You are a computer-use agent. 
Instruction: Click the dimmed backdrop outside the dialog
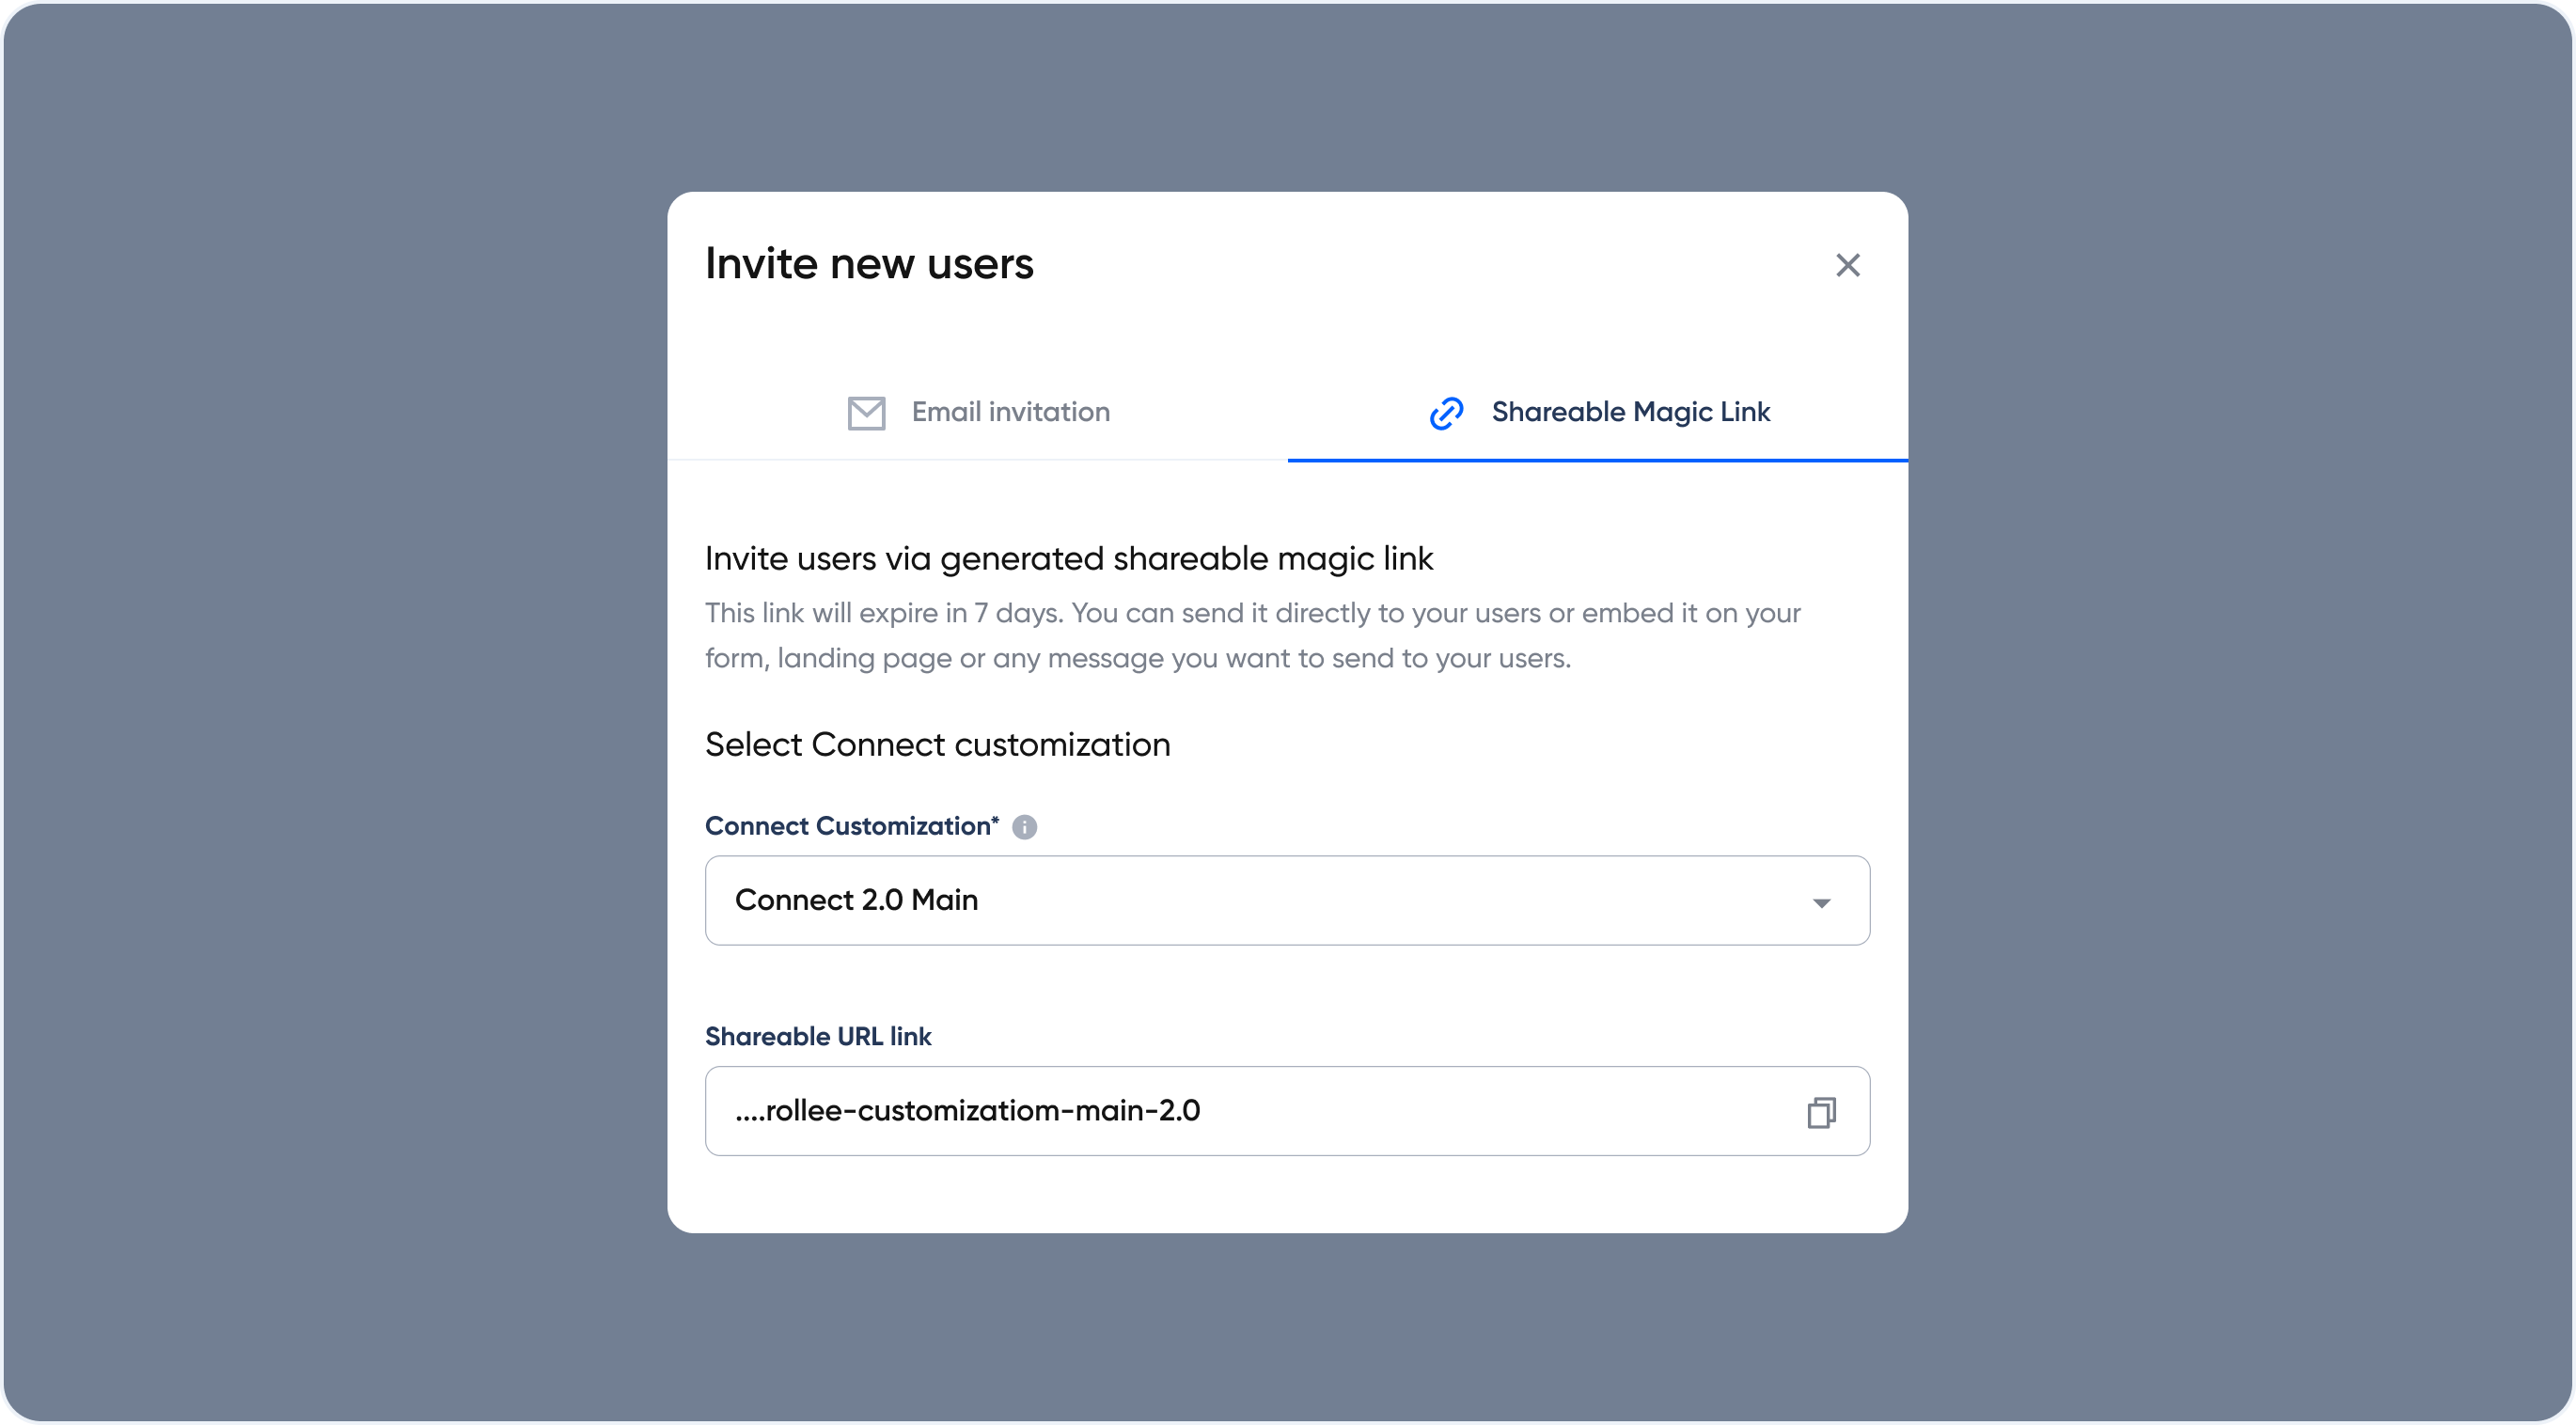(x=330, y=700)
